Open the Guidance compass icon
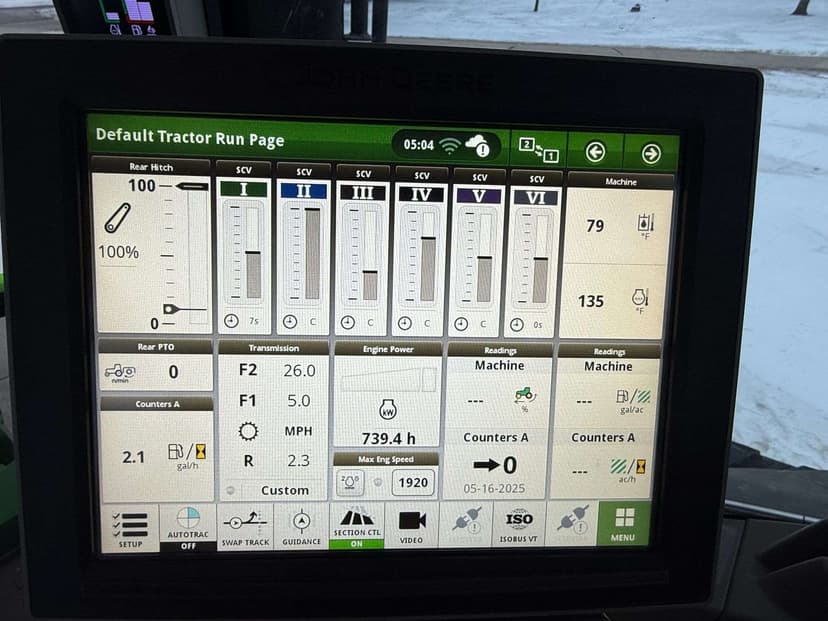828x621 pixels. [x=301, y=526]
